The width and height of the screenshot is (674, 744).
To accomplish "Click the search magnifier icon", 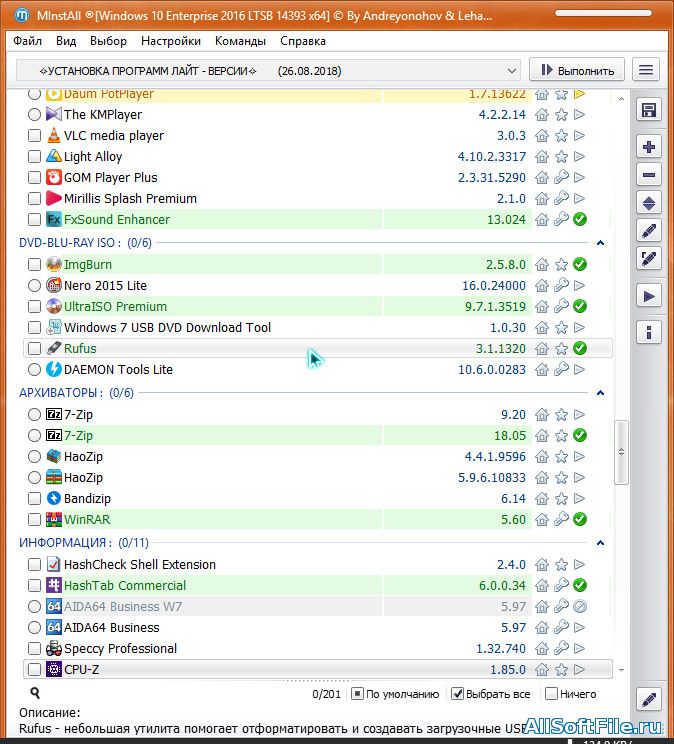I will (35, 693).
